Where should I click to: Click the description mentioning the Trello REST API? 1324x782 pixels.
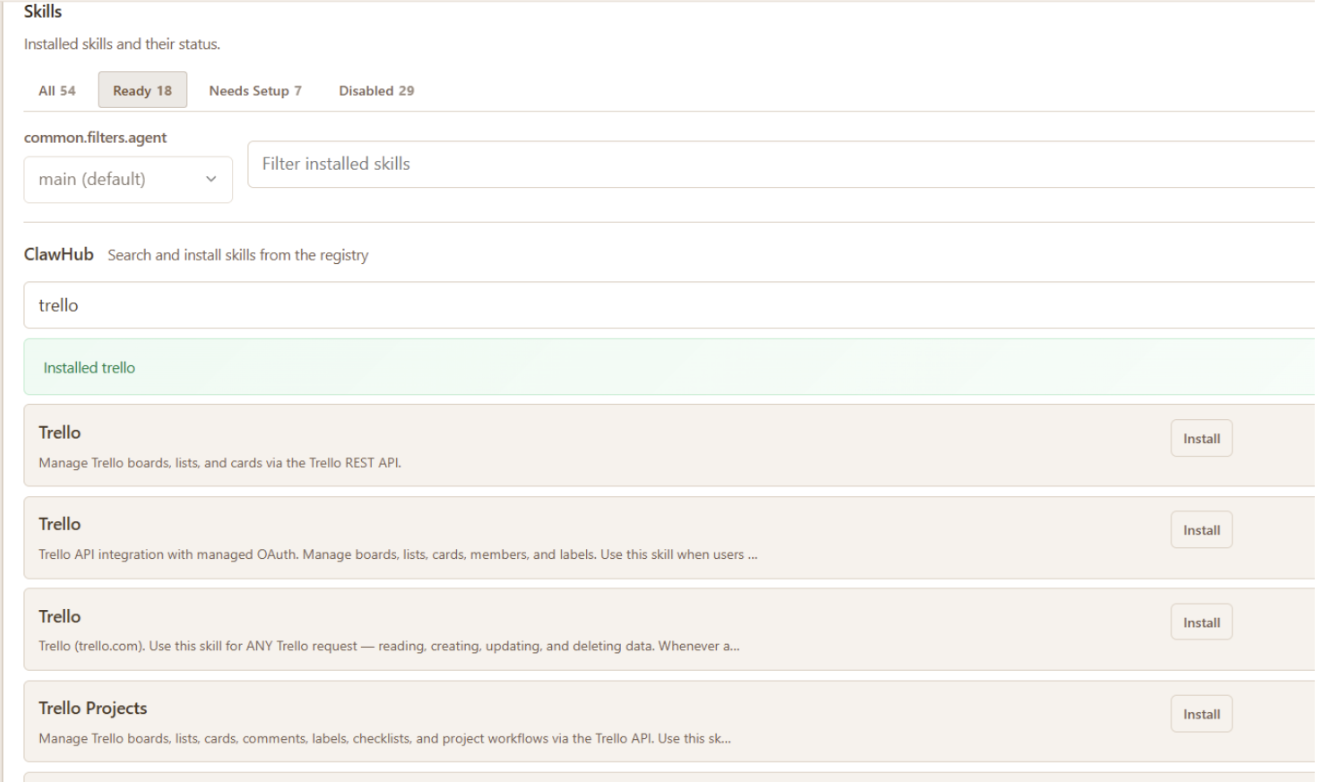[220, 462]
